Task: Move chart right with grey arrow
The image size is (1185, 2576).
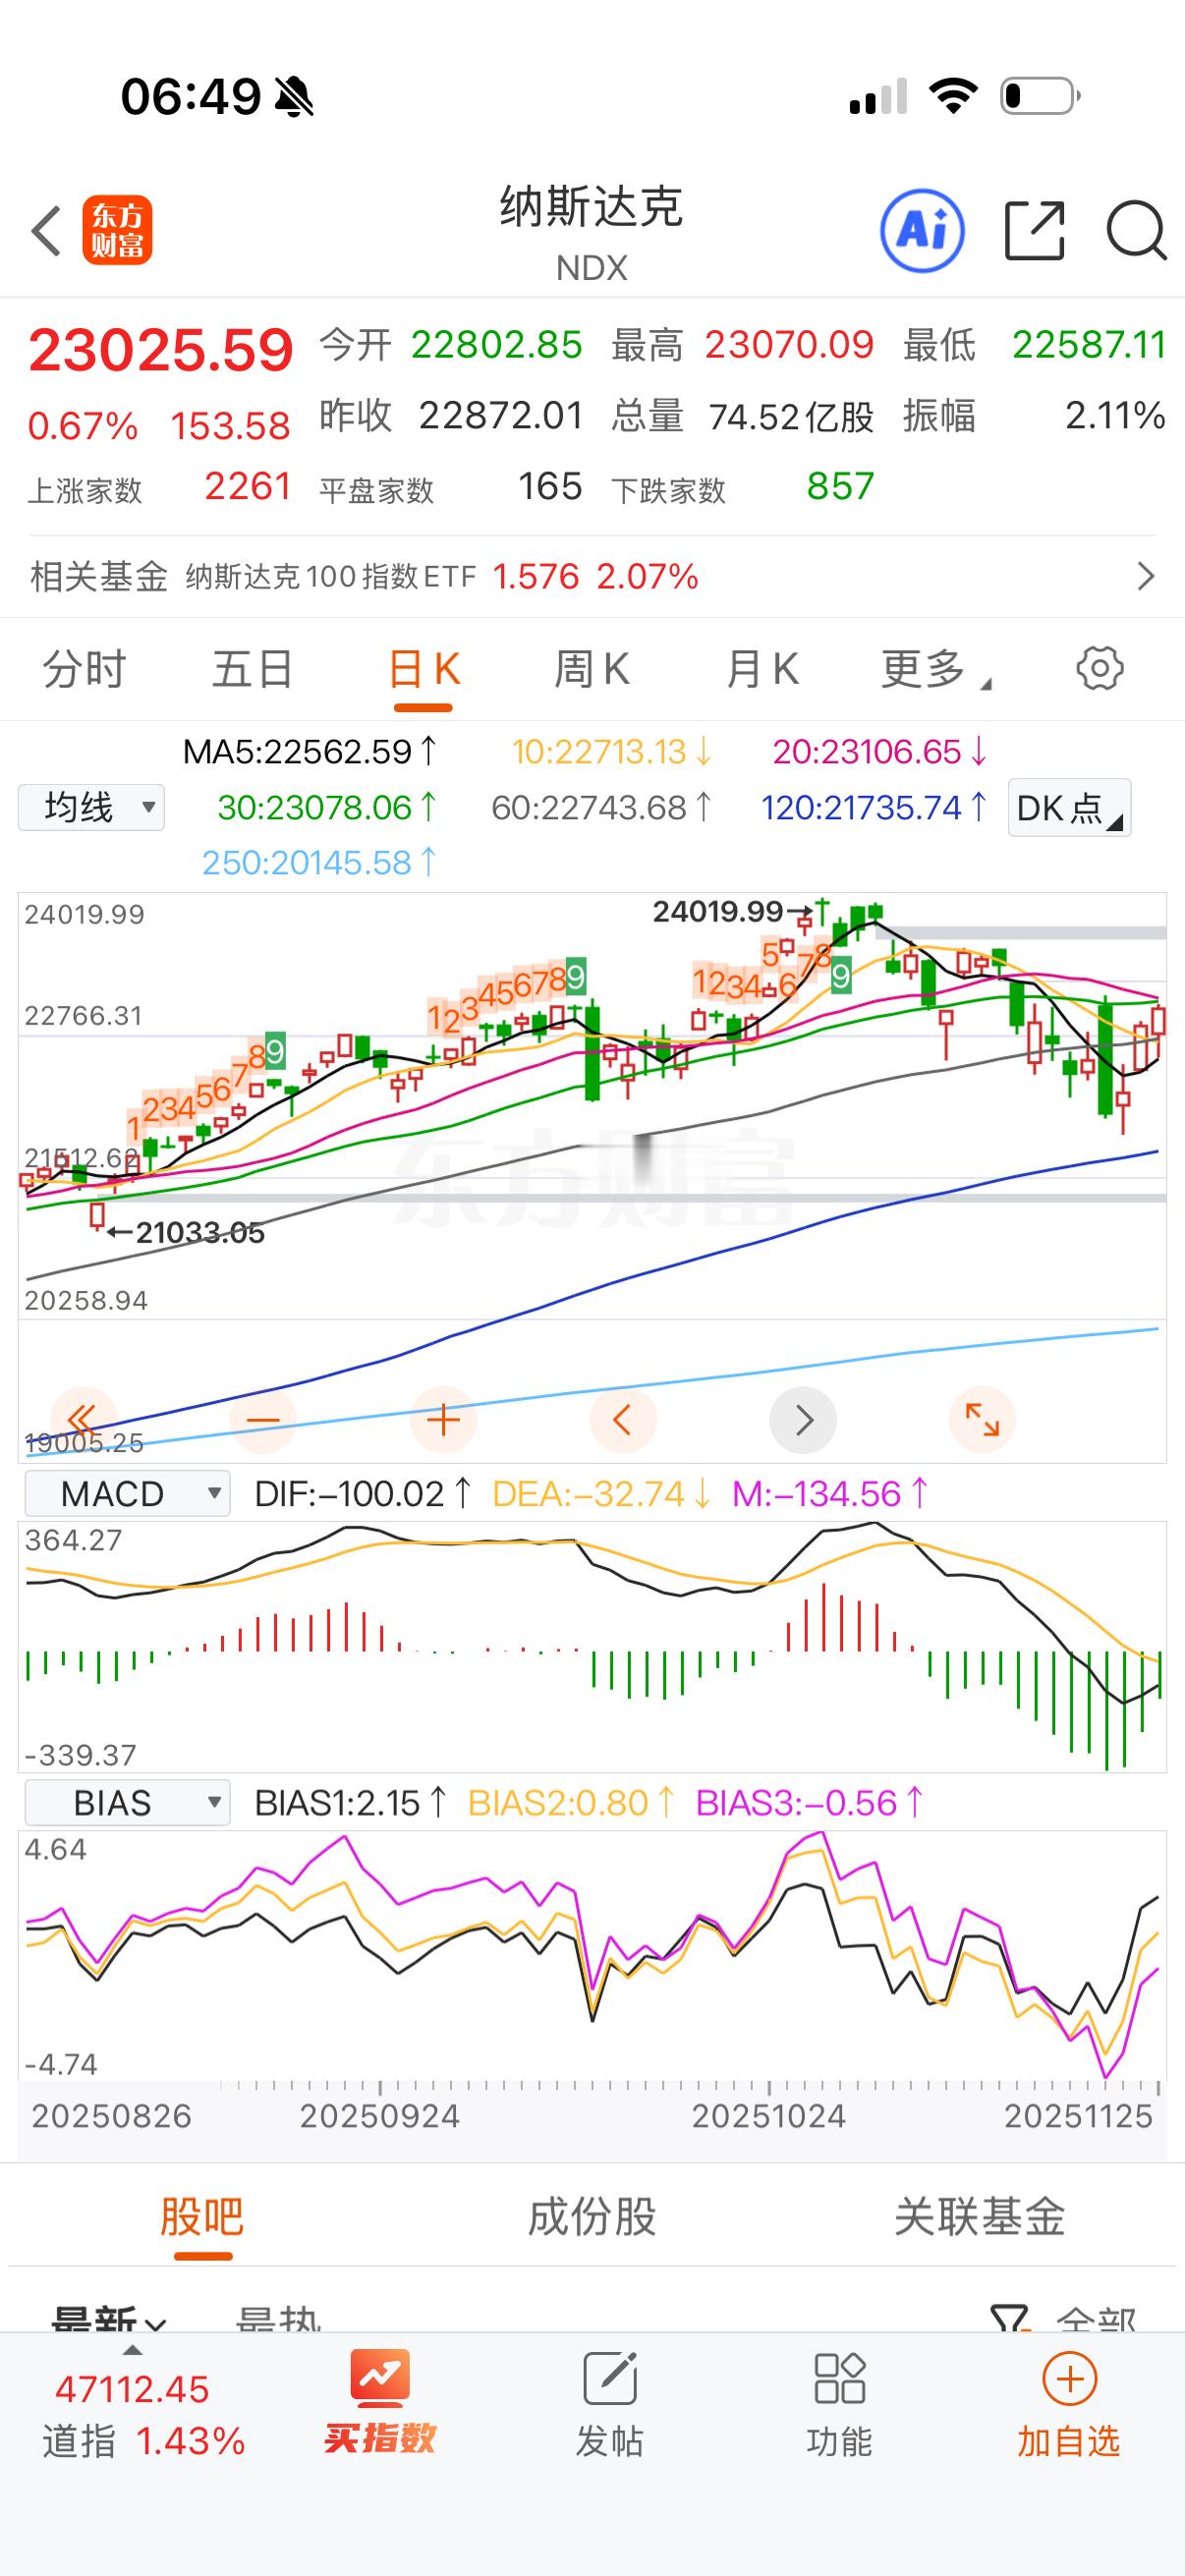Action: coord(803,1419)
